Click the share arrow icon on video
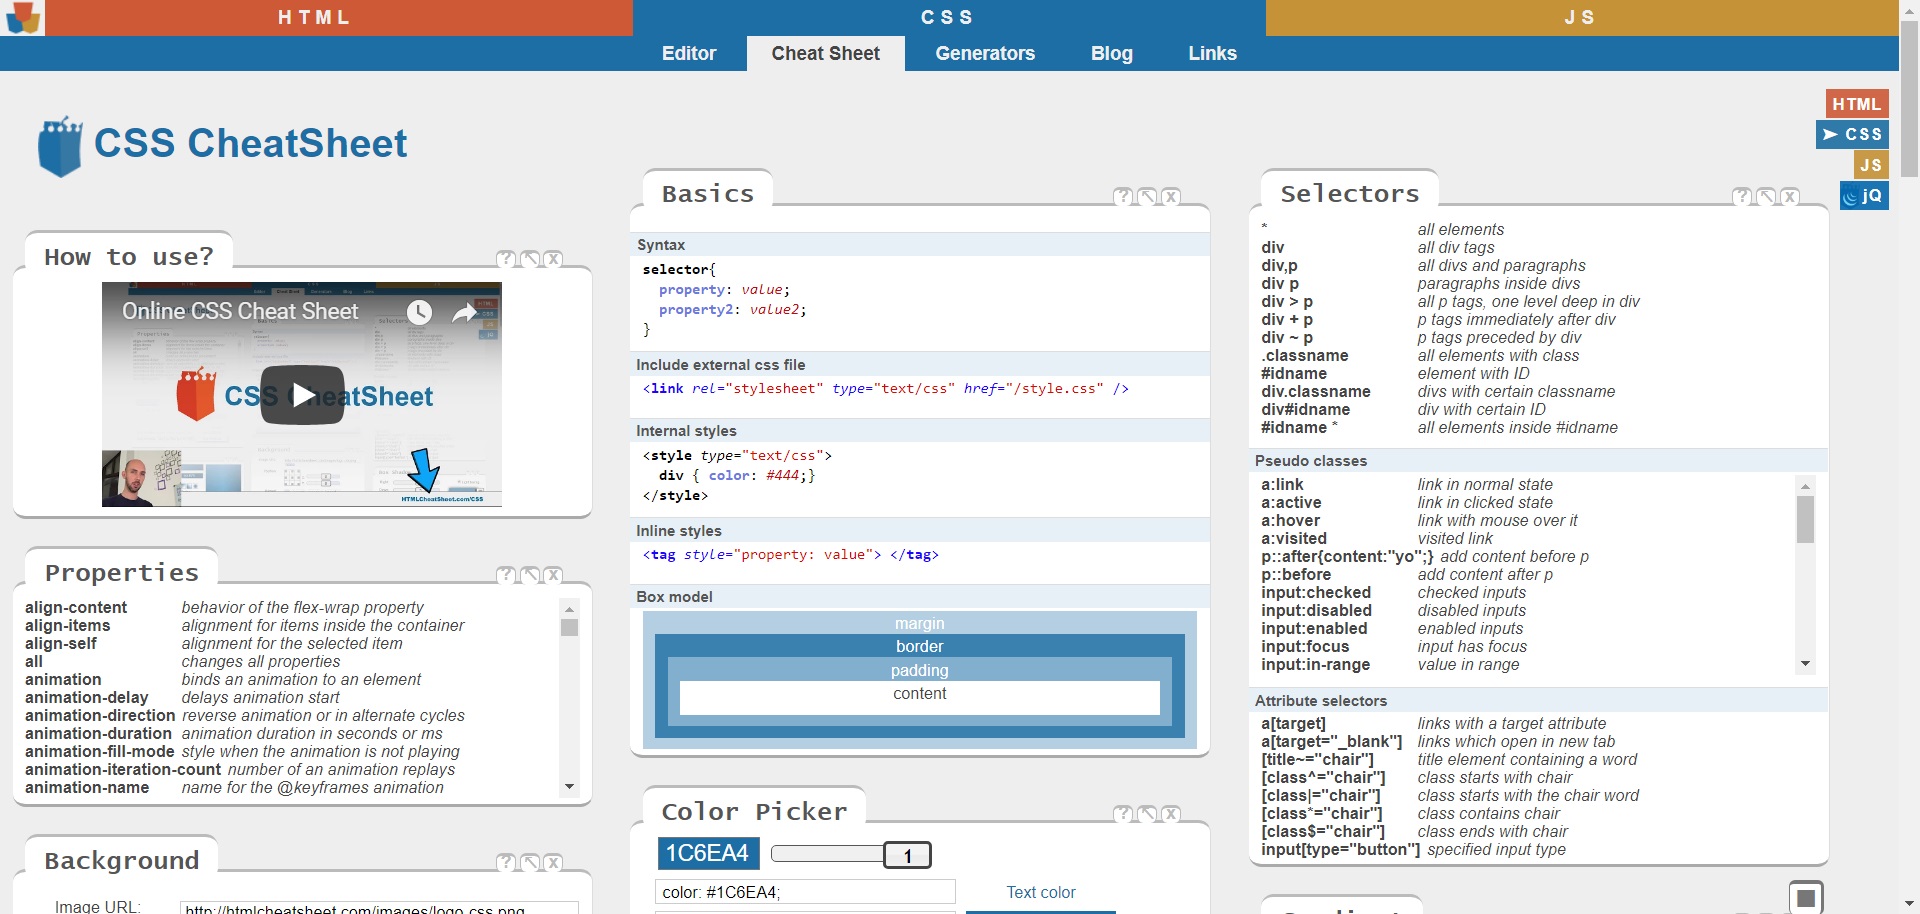 465,313
